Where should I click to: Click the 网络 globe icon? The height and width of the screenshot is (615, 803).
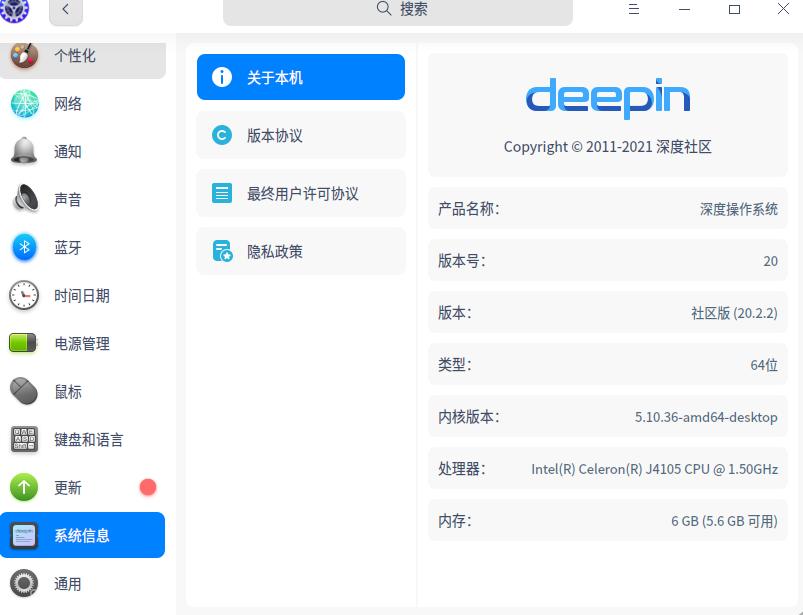pyautogui.click(x=25, y=103)
